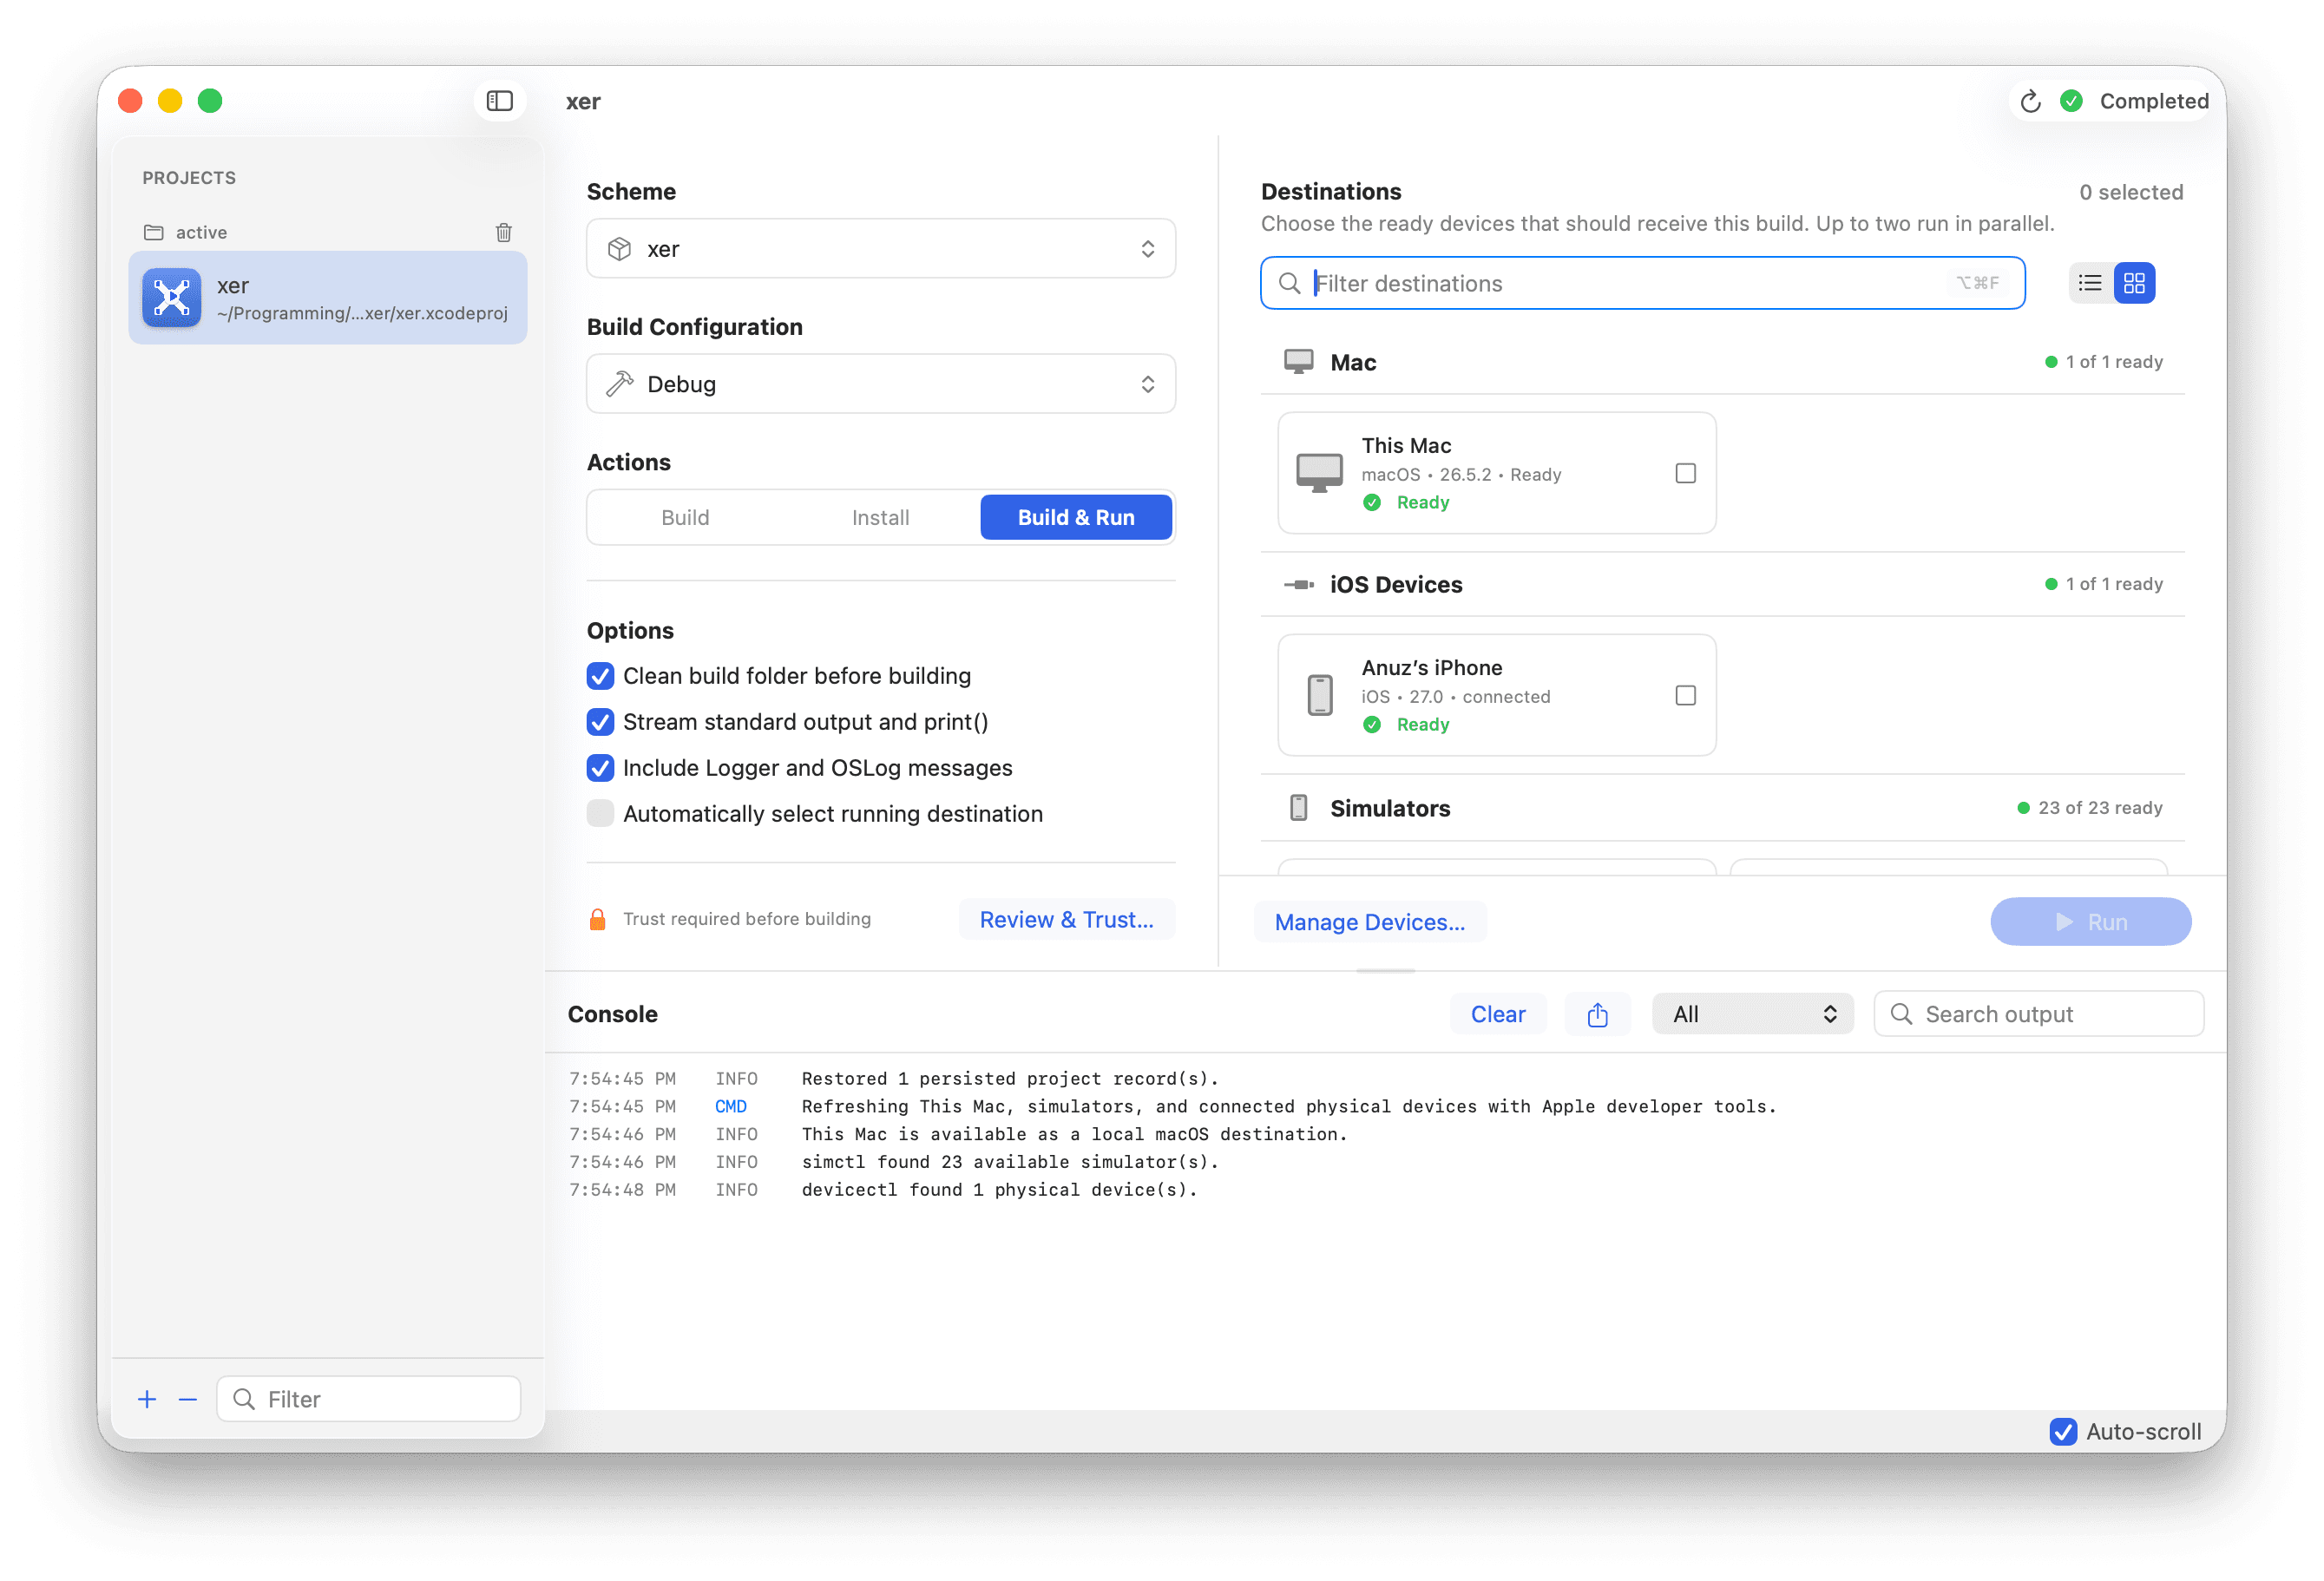The image size is (2324, 1581).
Task: Click the orange trust lock icon
Action: click(597, 919)
